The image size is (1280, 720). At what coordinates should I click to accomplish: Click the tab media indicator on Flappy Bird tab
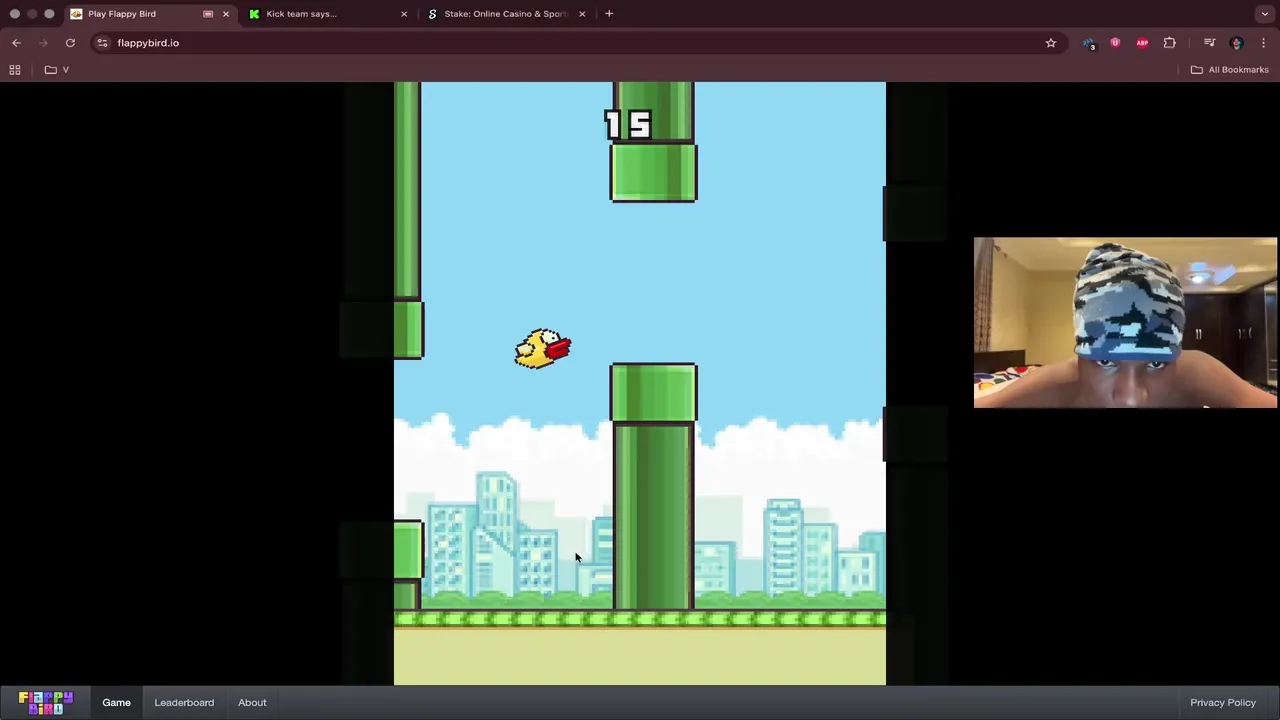pyautogui.click(x=208, y=14)
